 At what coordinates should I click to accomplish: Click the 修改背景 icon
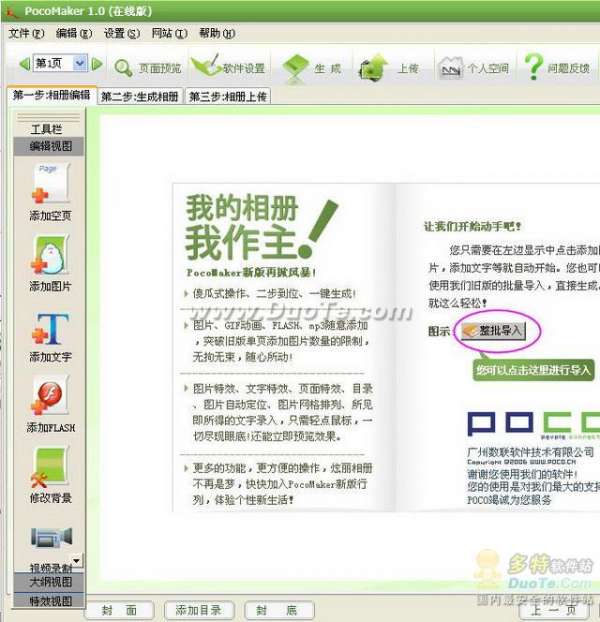[50, 467]
